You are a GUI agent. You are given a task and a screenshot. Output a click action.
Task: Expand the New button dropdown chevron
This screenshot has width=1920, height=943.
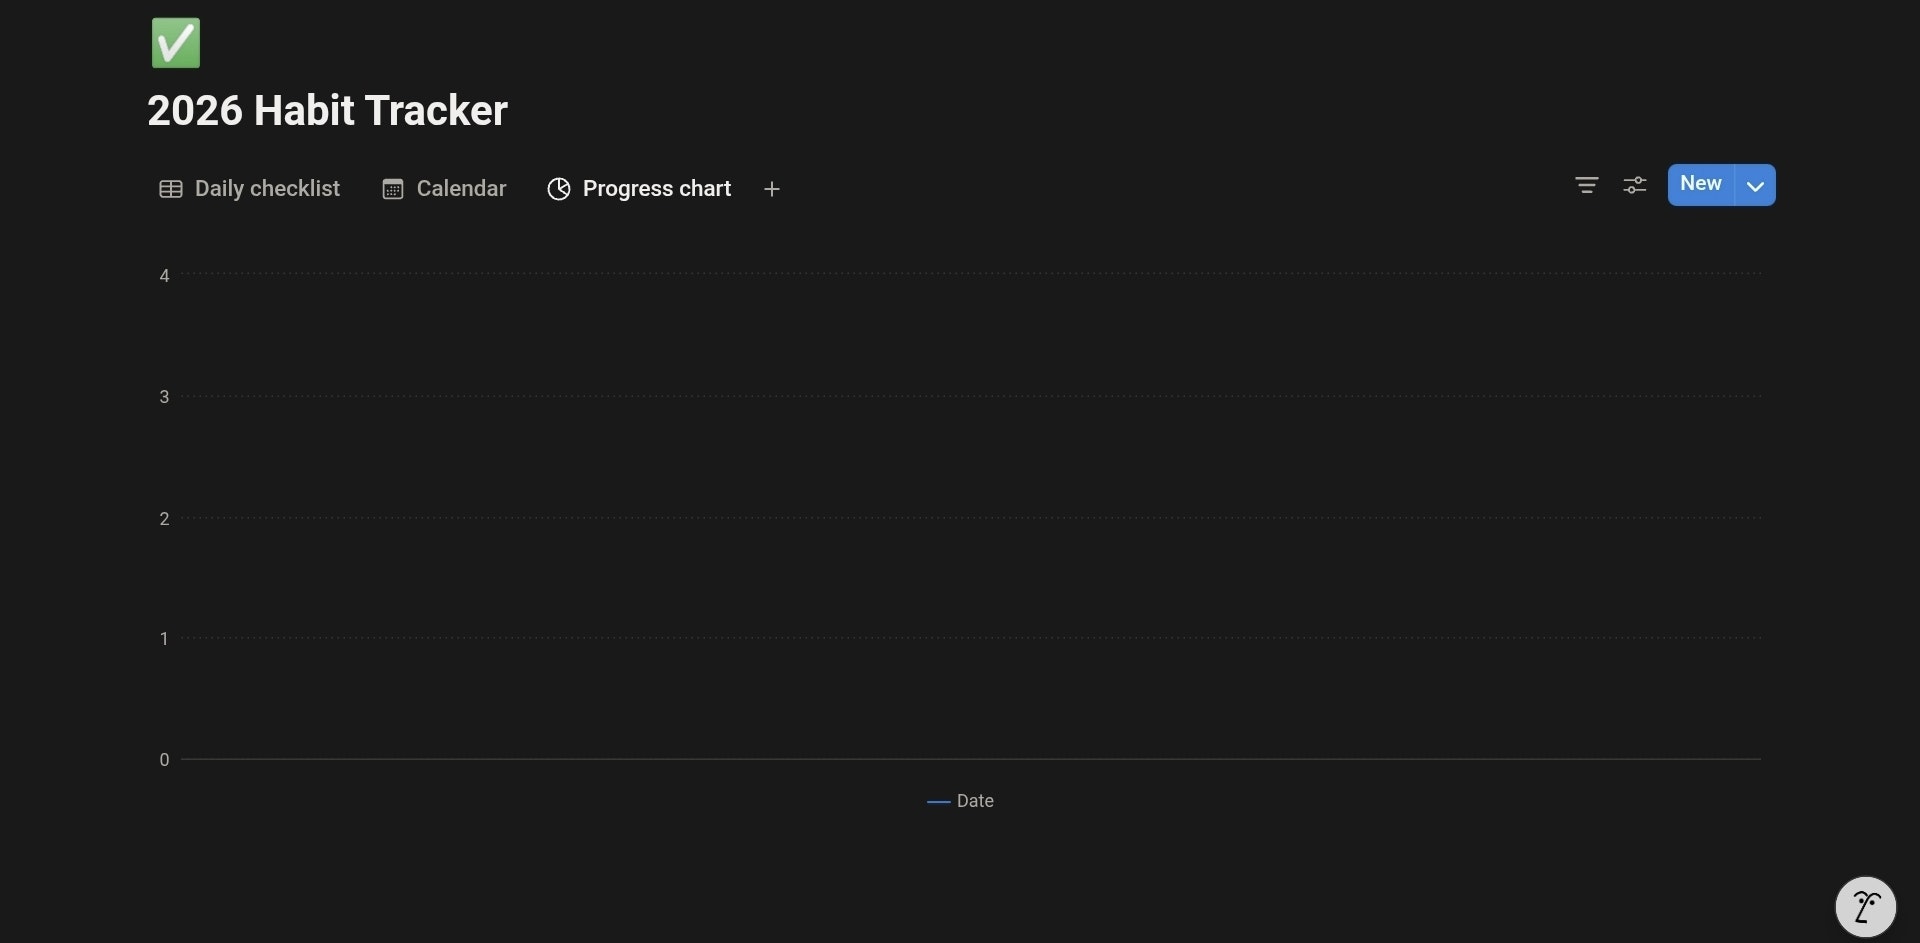(1755, 185)
